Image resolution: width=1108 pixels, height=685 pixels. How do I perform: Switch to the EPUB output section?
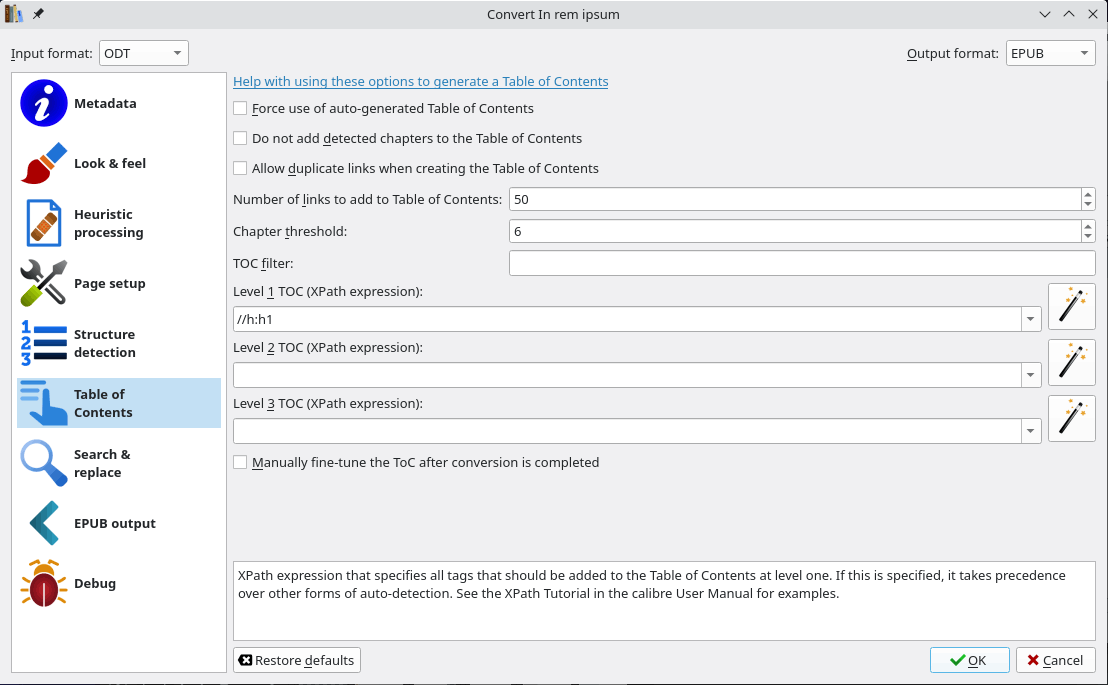point(114,524)
